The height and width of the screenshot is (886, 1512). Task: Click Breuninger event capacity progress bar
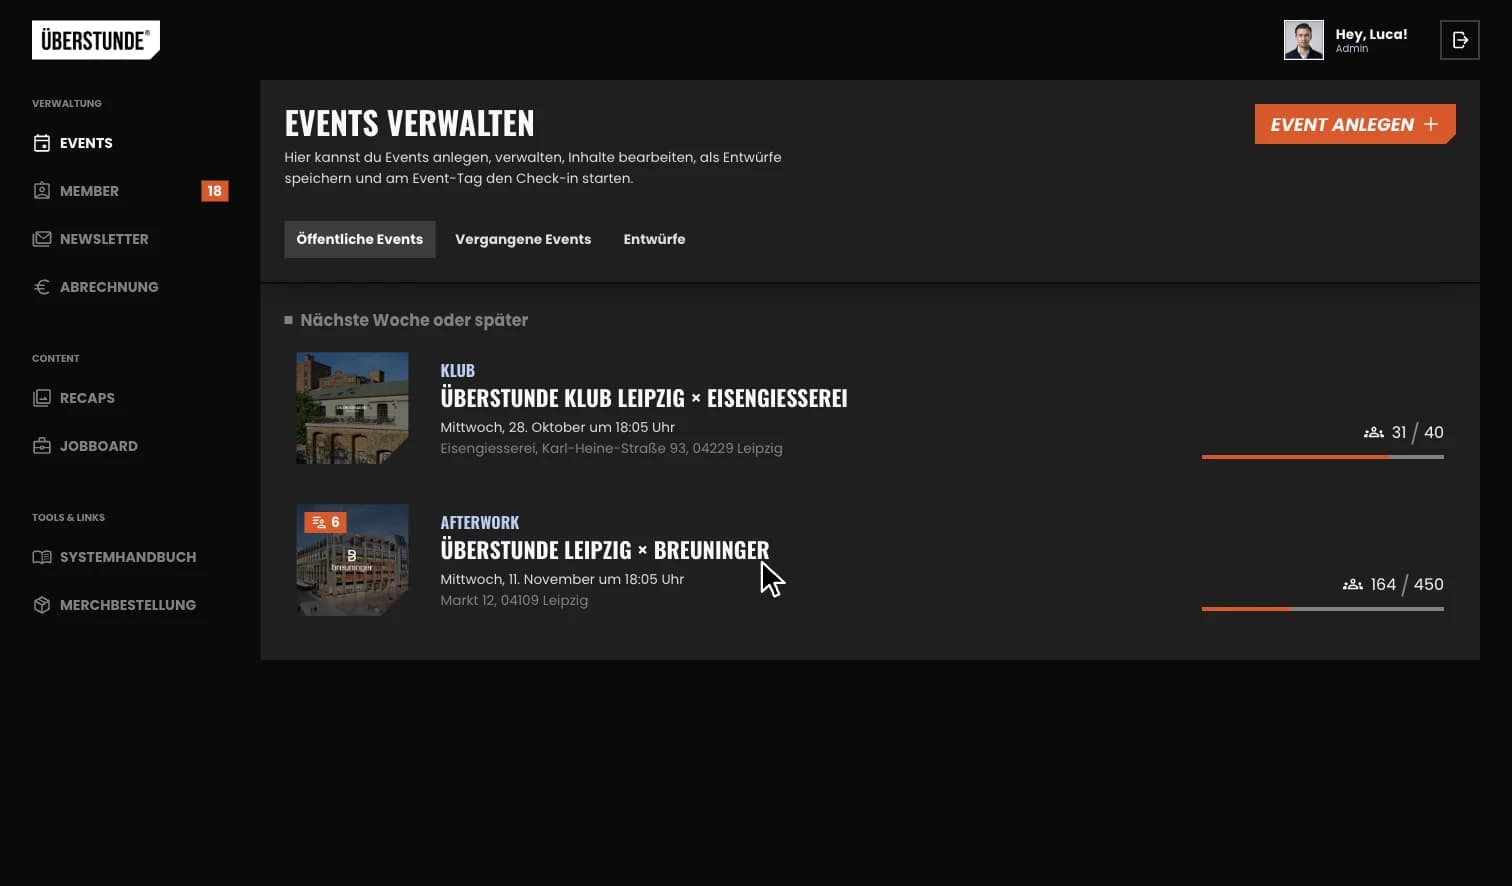1323,609
